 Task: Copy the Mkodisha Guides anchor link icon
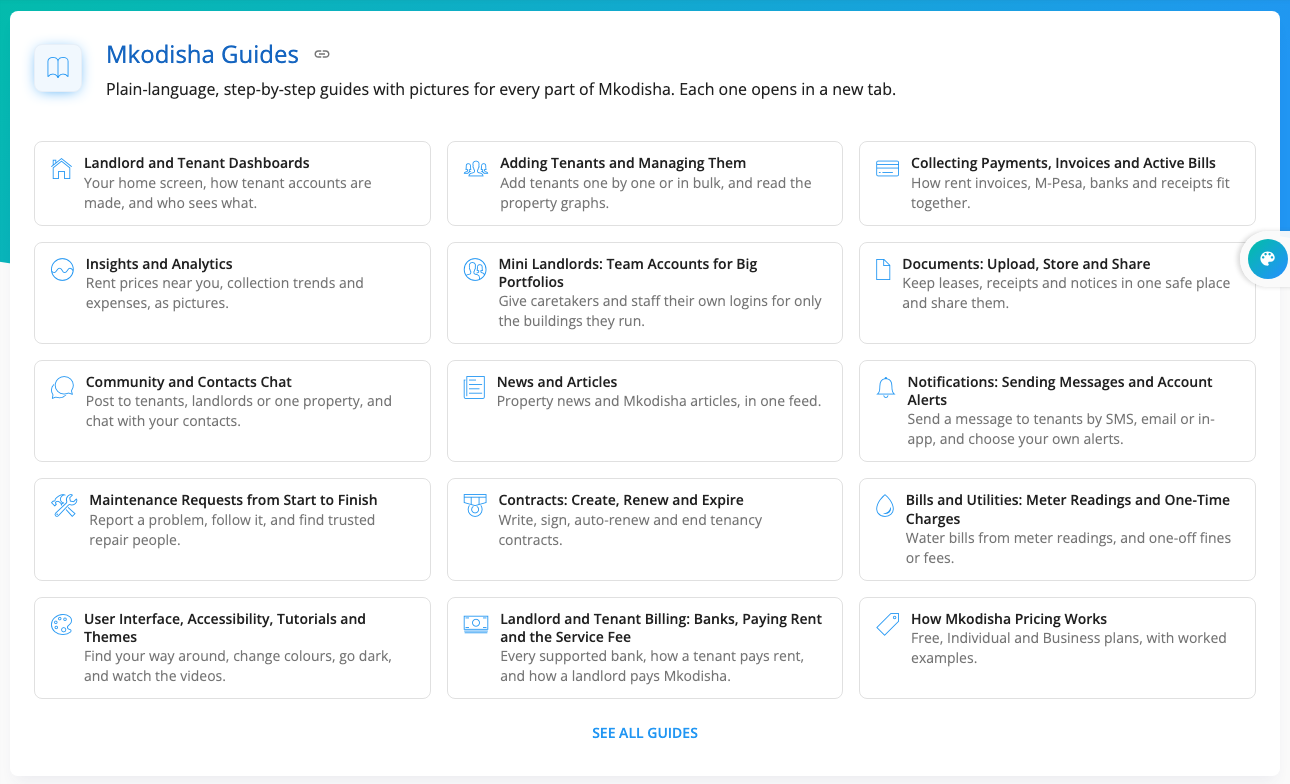coord(322,54)
